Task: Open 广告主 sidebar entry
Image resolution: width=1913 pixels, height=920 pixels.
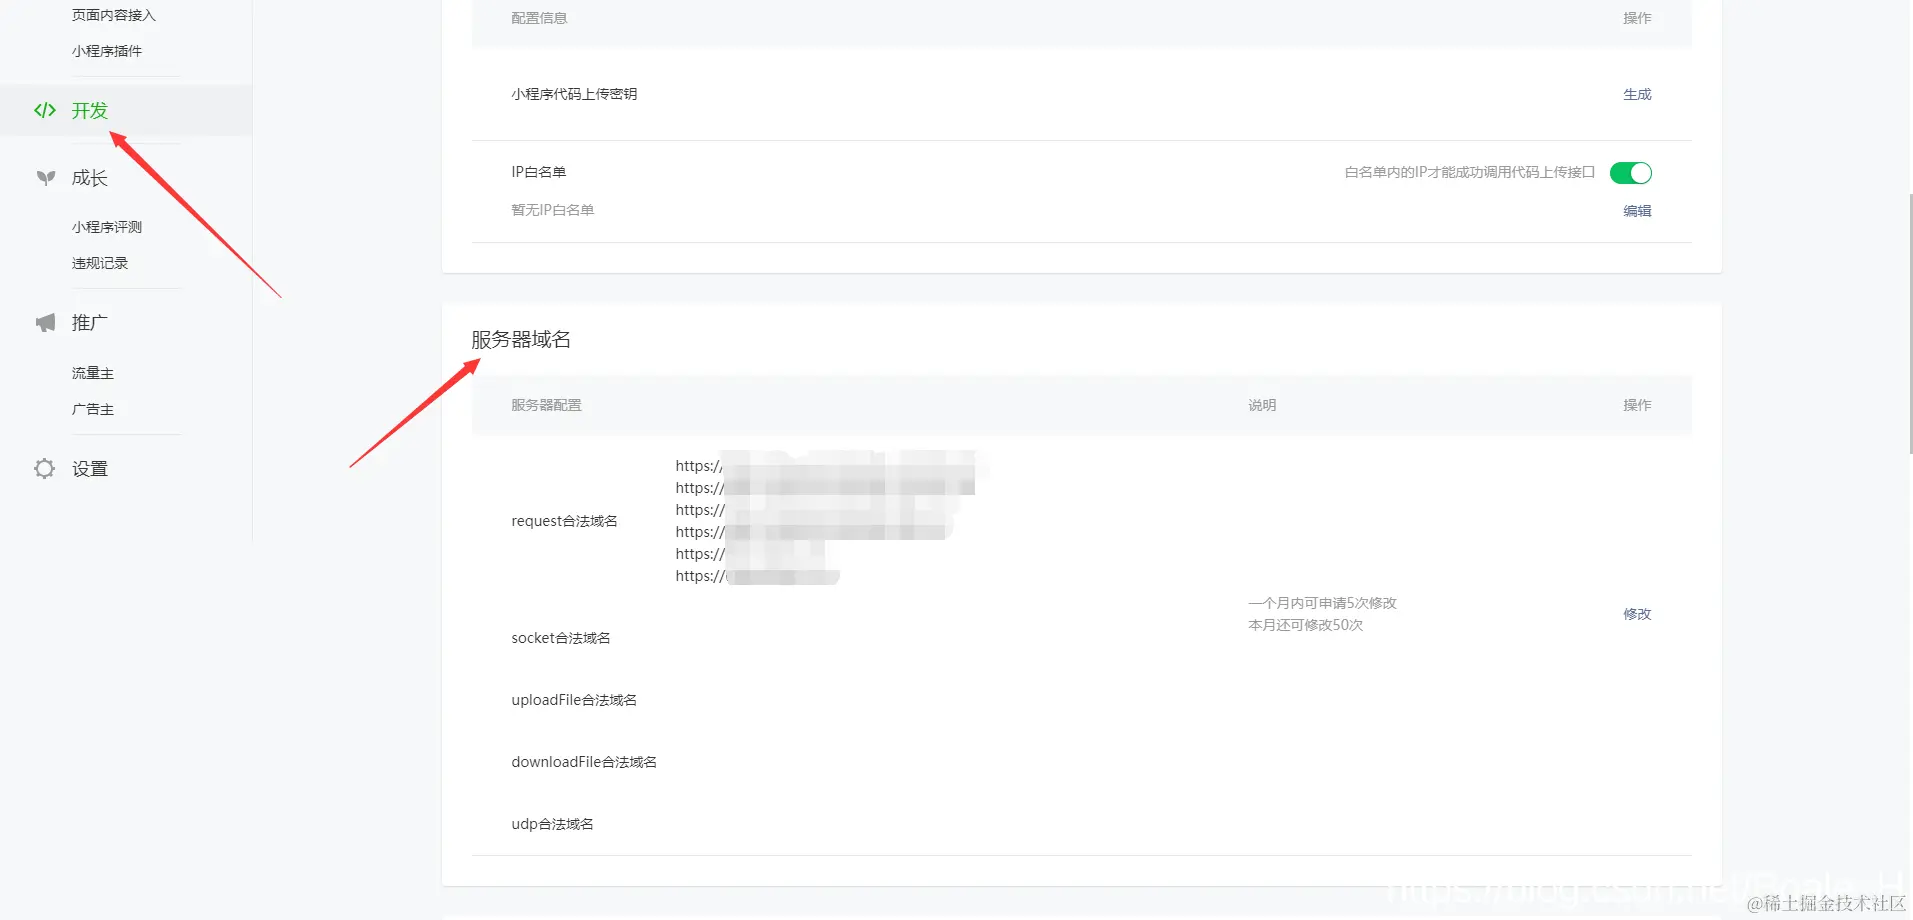Action: pyautogui.click(x=93, y=408)
